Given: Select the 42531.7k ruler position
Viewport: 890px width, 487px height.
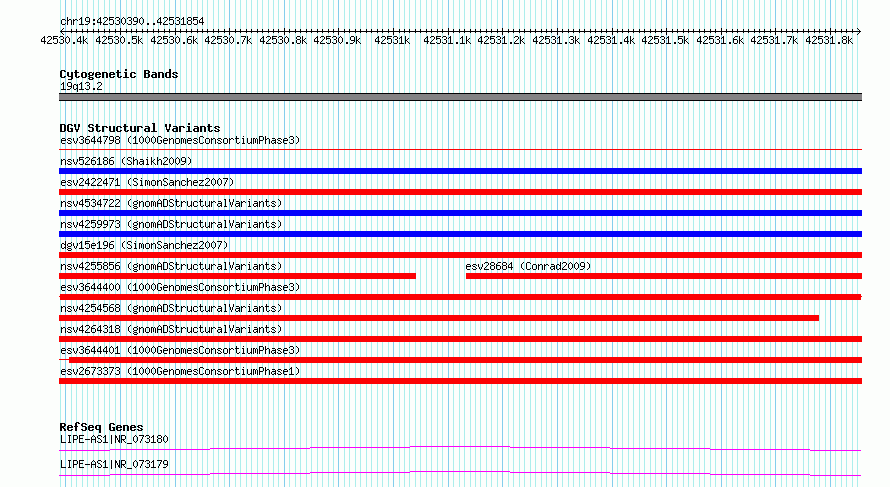Looking at the screenshot, I should (x=774, y=40).
